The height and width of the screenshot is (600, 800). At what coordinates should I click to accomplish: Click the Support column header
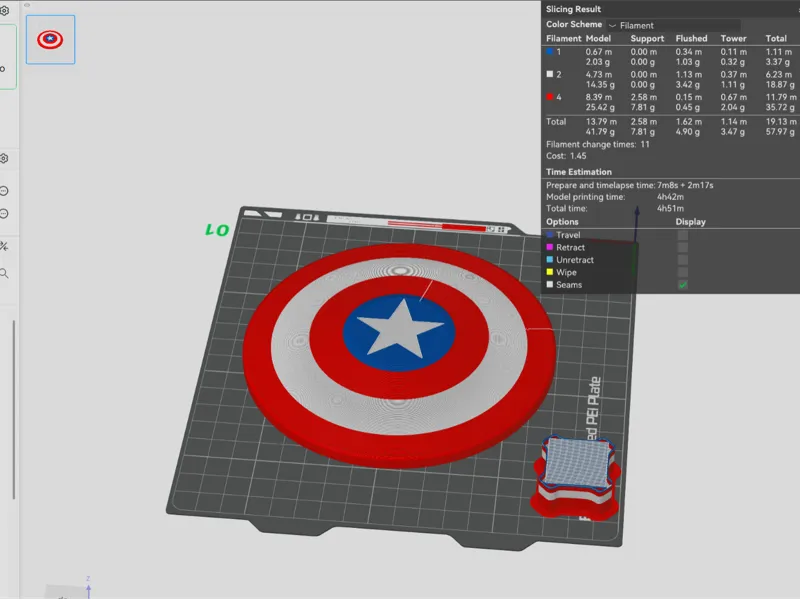(x=647, y=38)
